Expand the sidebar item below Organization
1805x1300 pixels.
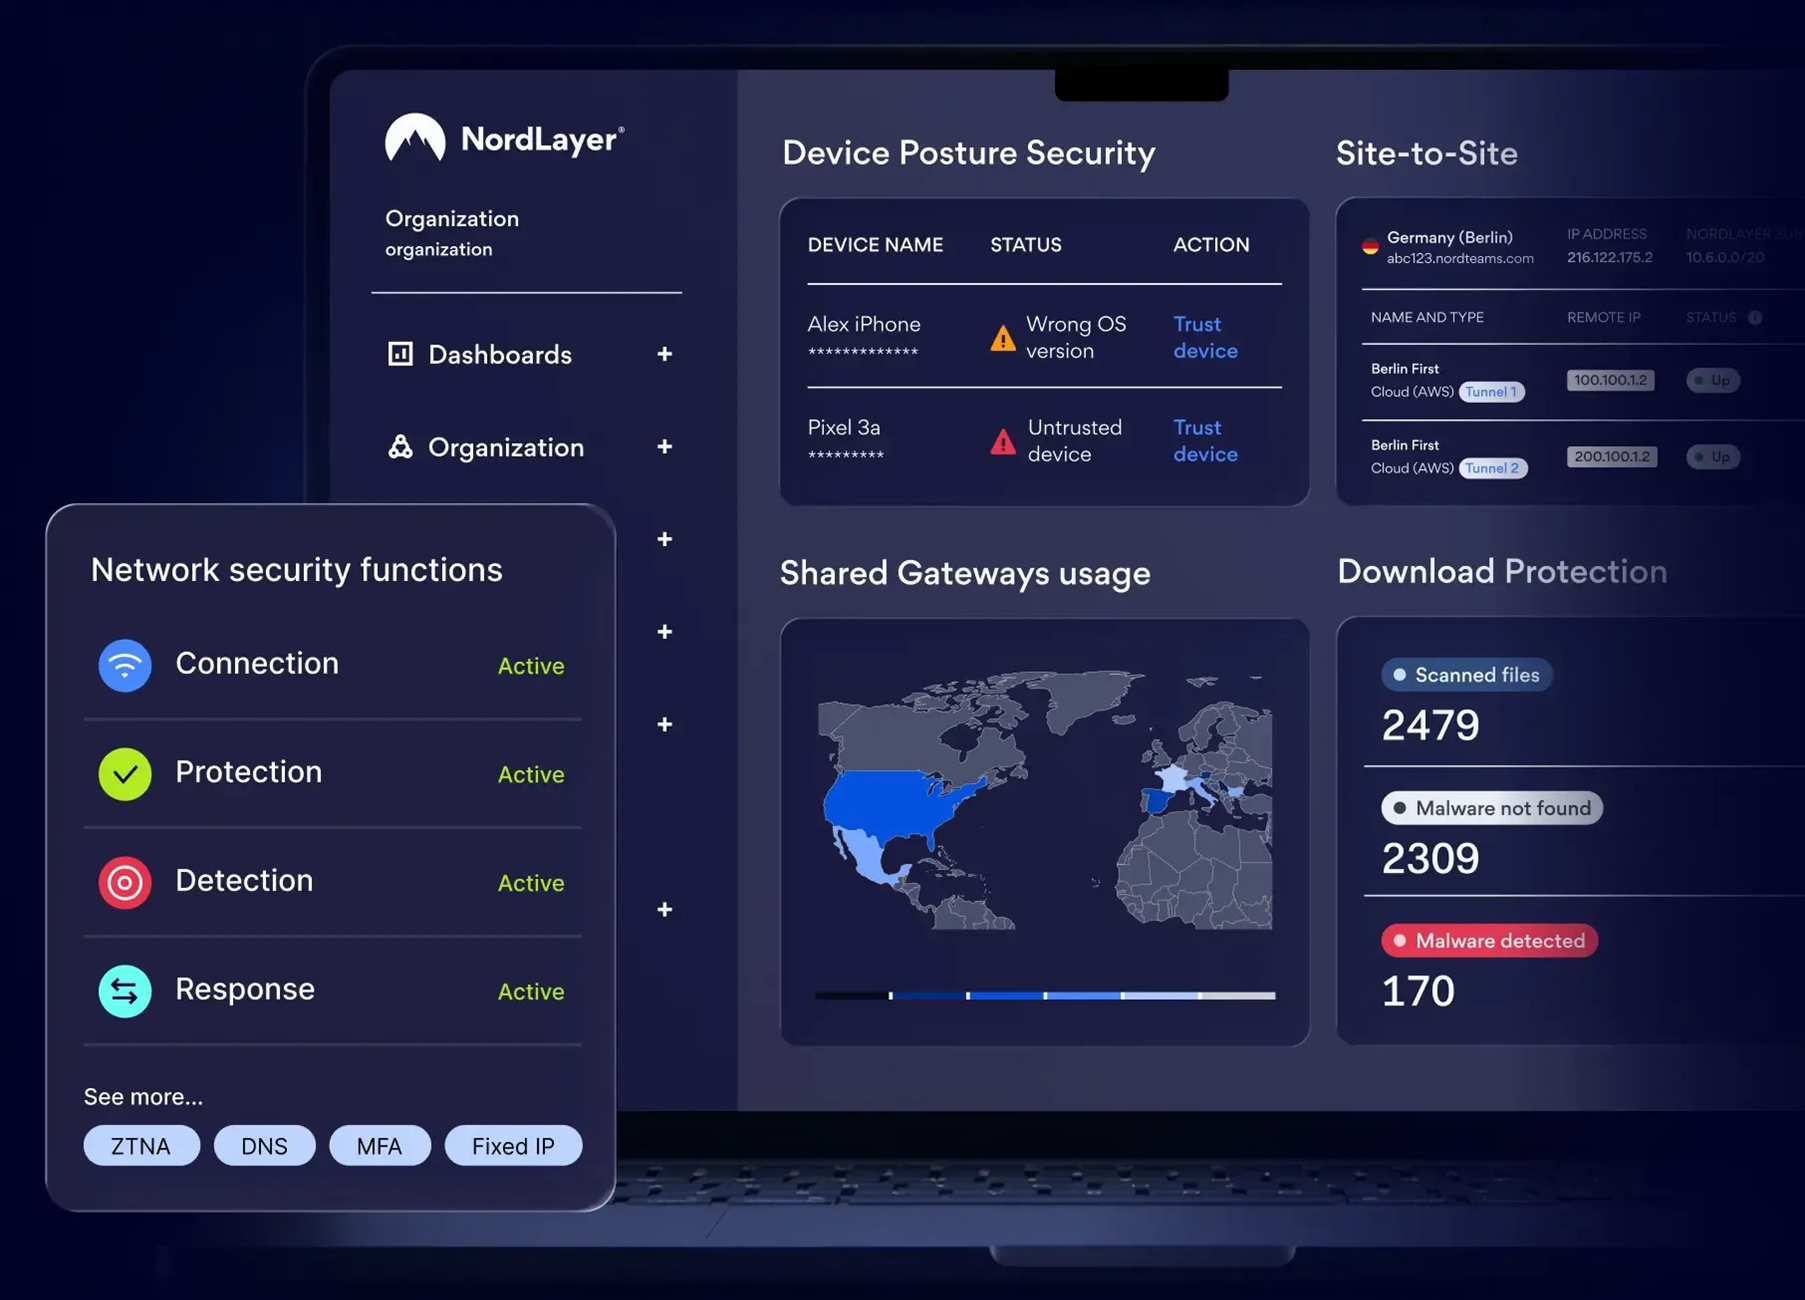click(x=664, y=539)
